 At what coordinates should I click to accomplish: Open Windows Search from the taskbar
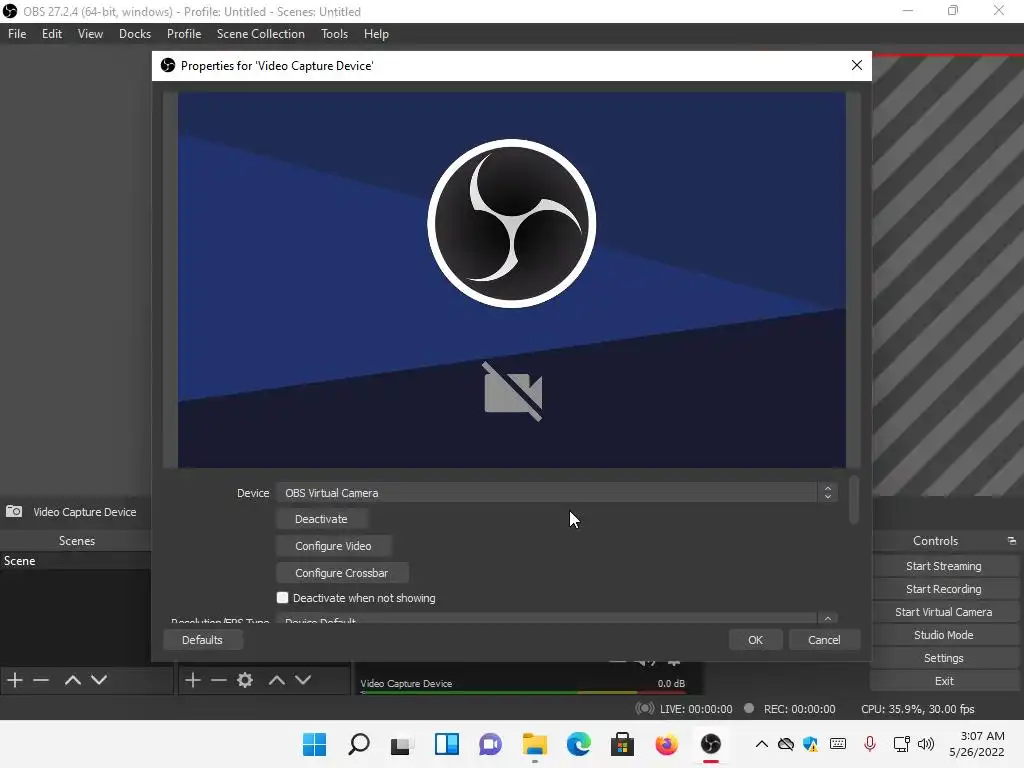pos(359,744)
